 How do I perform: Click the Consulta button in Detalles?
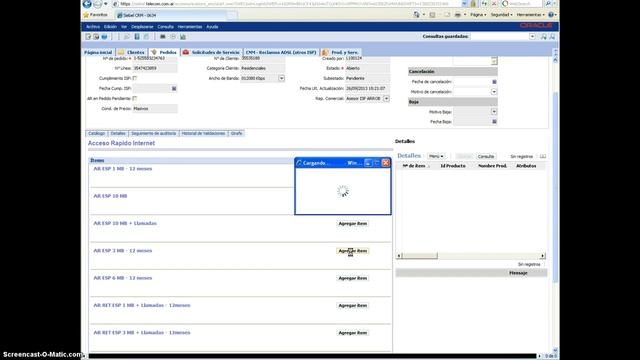tap(486, 156)
